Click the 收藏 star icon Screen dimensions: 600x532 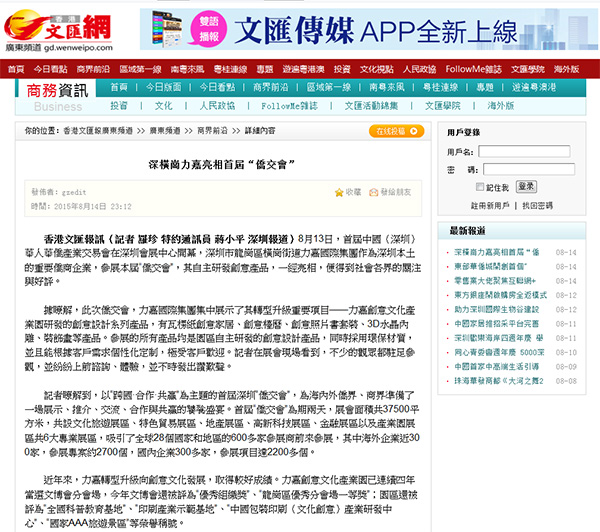(339, 193)
